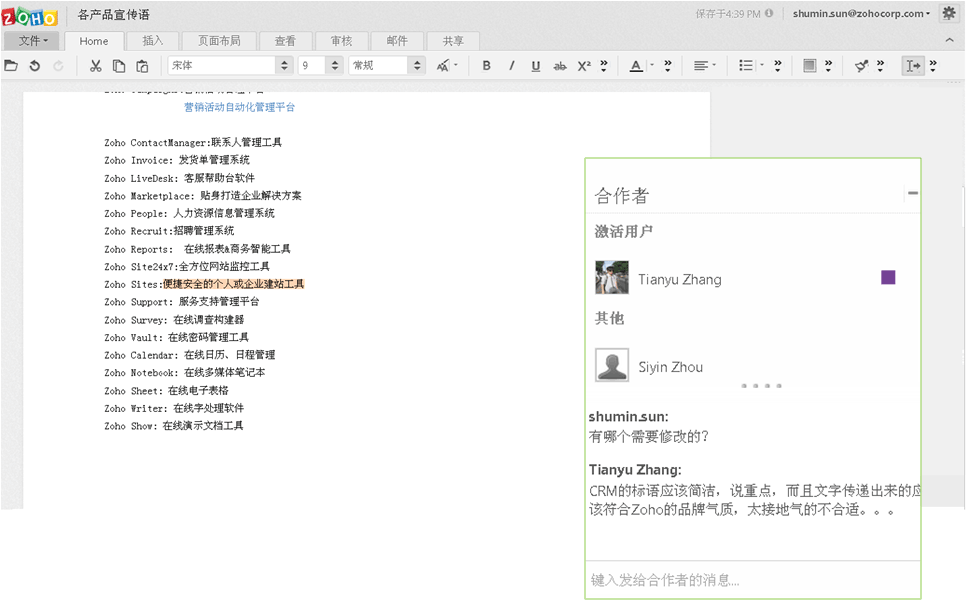This screenshot has width=966, height=604.
Task: Open the 文件 menu
Action: (x=32, y=41)
